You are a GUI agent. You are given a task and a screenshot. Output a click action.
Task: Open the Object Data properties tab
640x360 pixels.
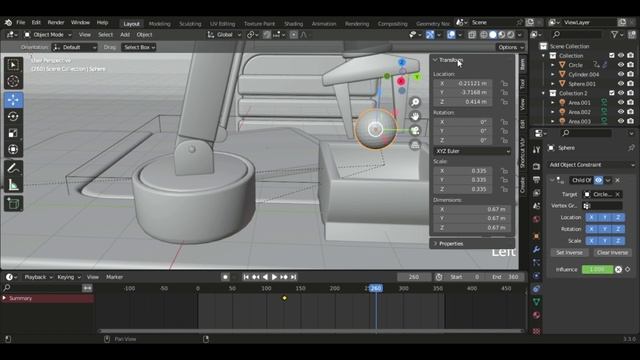pyautogui.click(x=536, y=302)
